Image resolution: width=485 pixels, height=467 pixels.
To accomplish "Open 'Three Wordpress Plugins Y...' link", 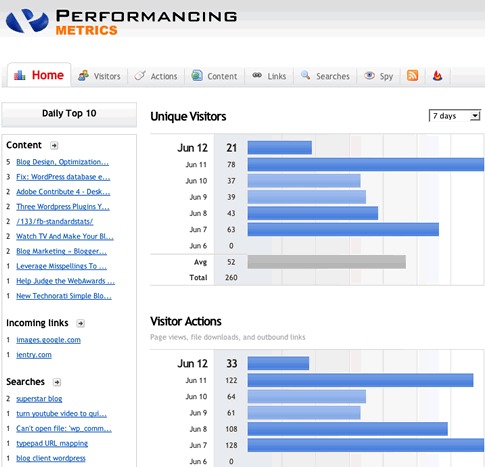I will (63, 207).
